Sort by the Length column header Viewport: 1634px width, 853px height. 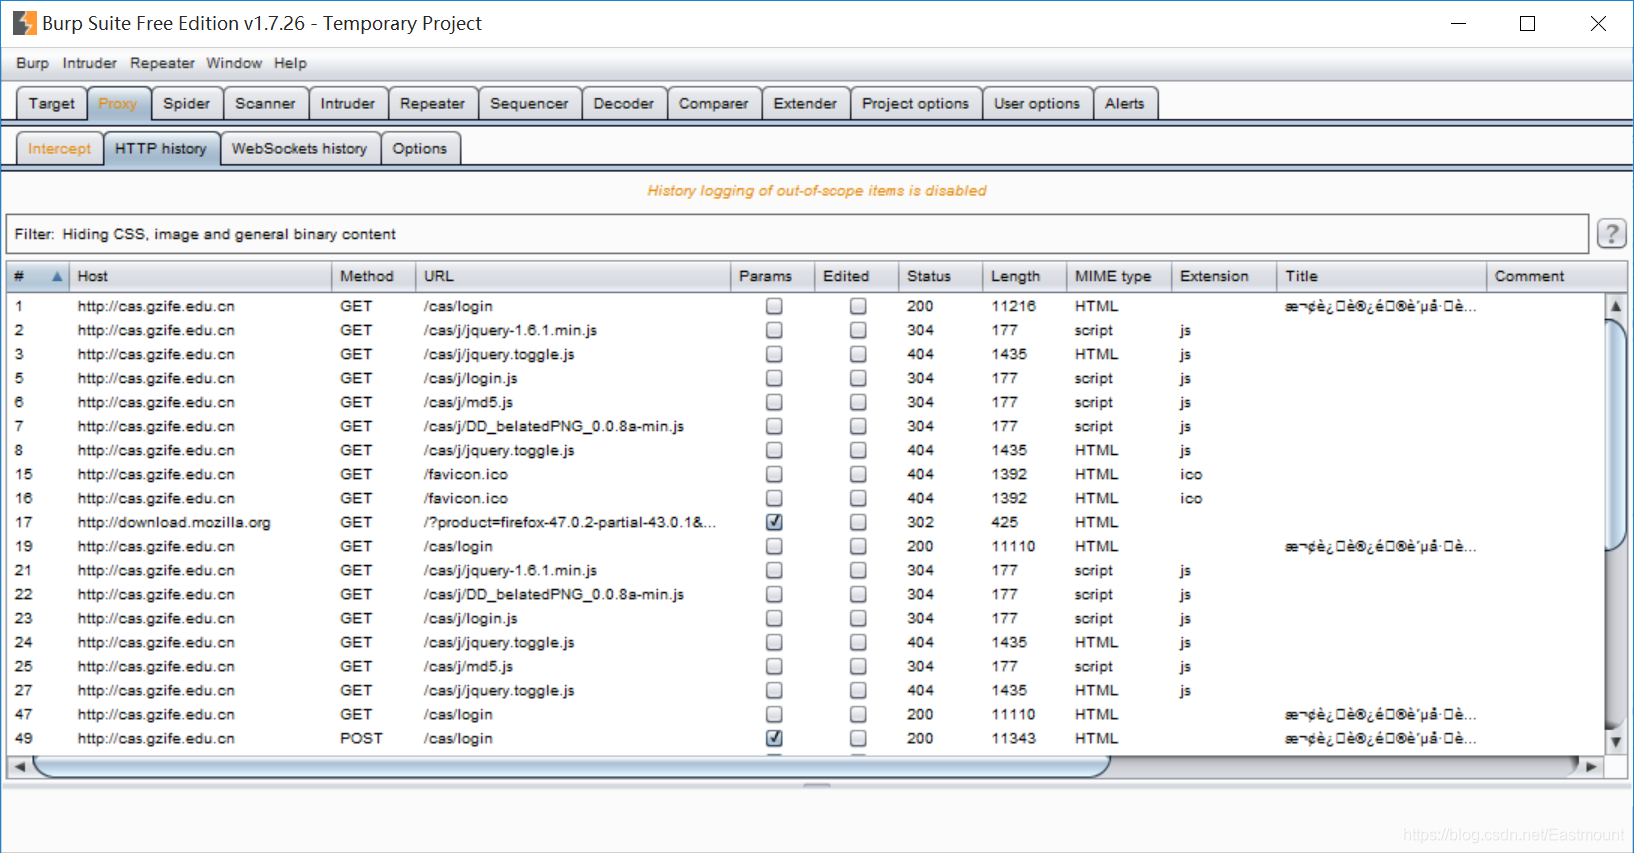1024,276
